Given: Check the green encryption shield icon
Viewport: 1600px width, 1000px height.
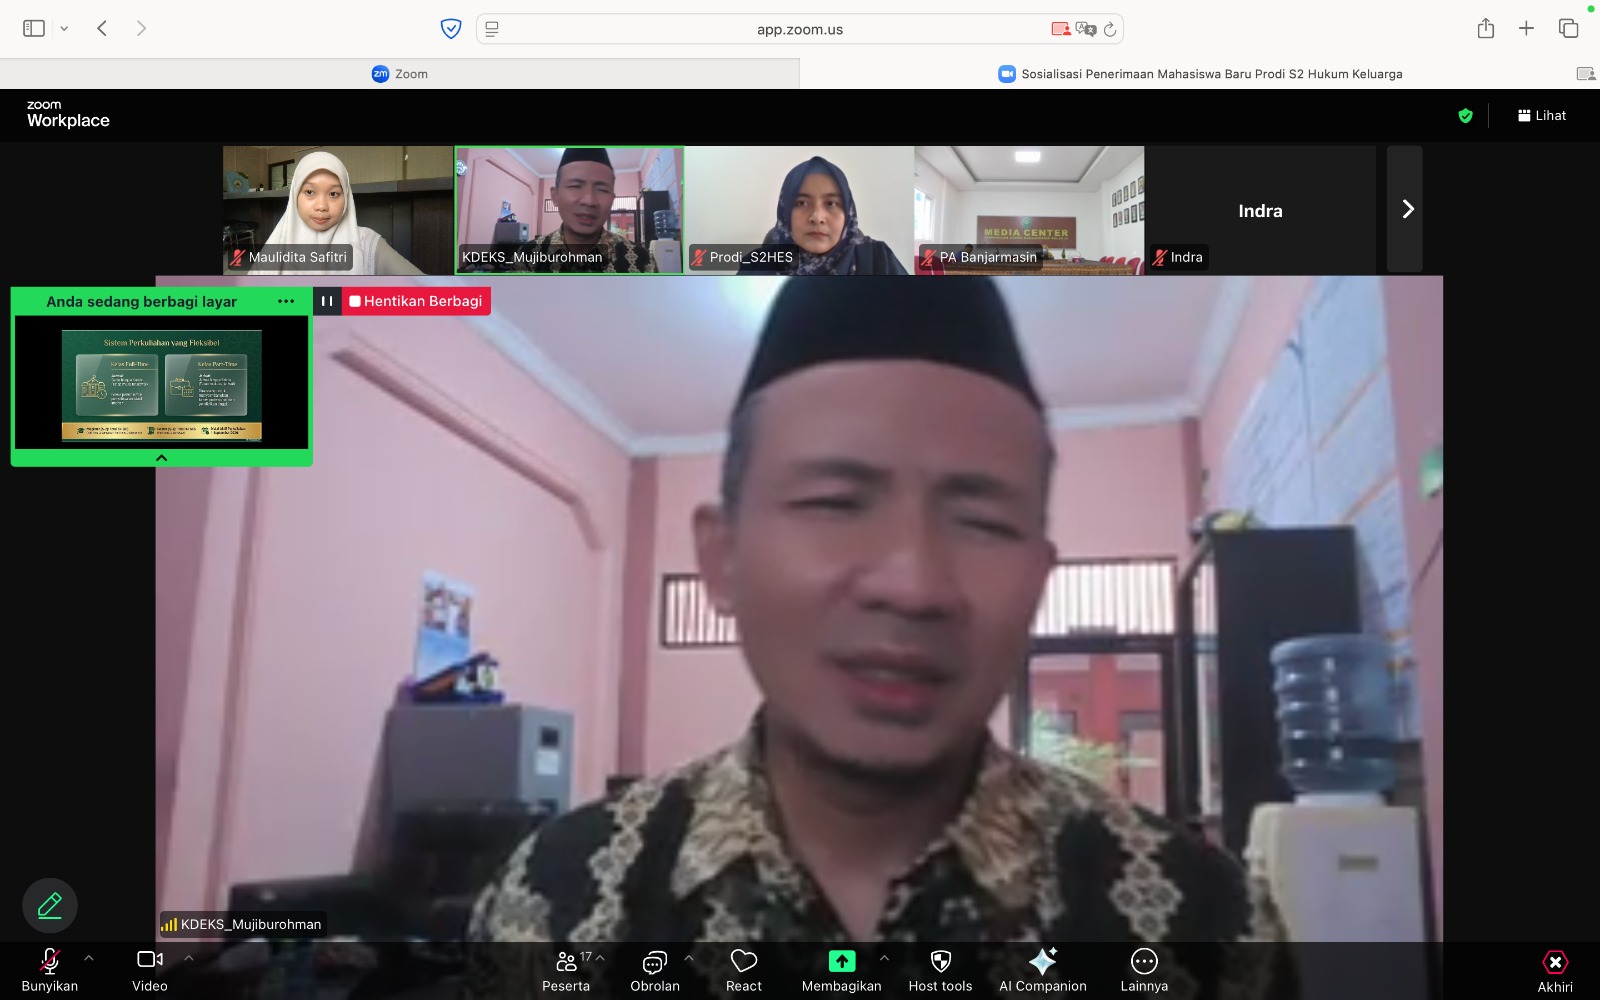Looking at the screenshot, I should (x=1465, y=116).
